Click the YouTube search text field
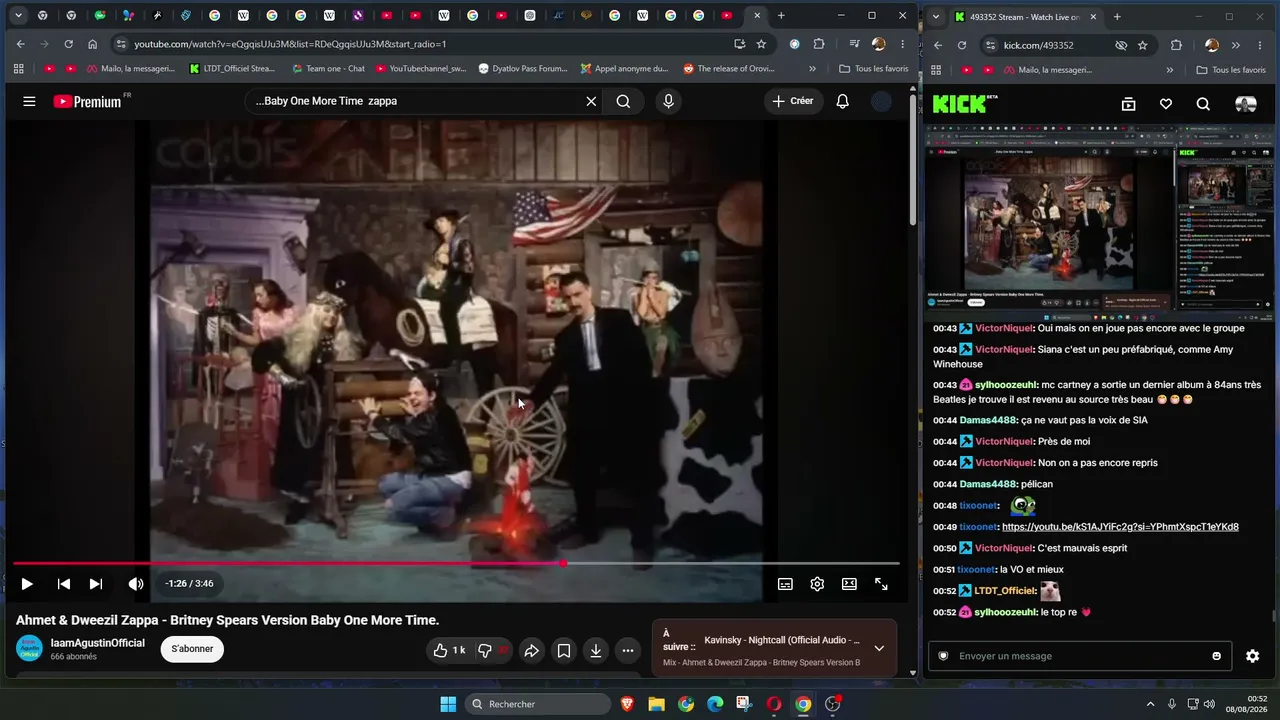 coord(415,101)
